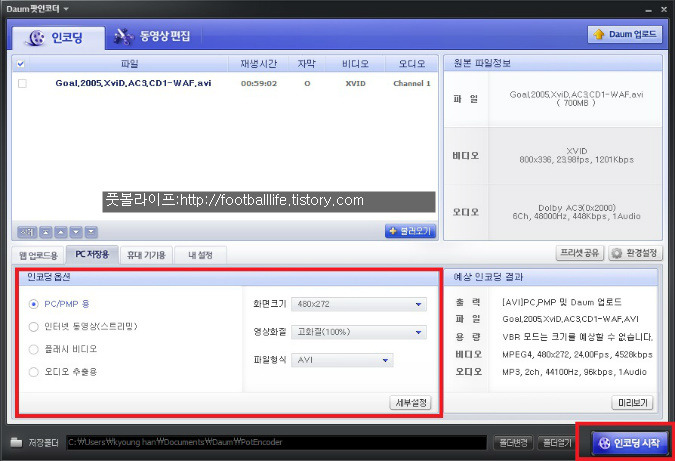Click the 미리보기 preview button
Image resolution: width=675 pixels, height=461 pixels.
coord(632,403)
